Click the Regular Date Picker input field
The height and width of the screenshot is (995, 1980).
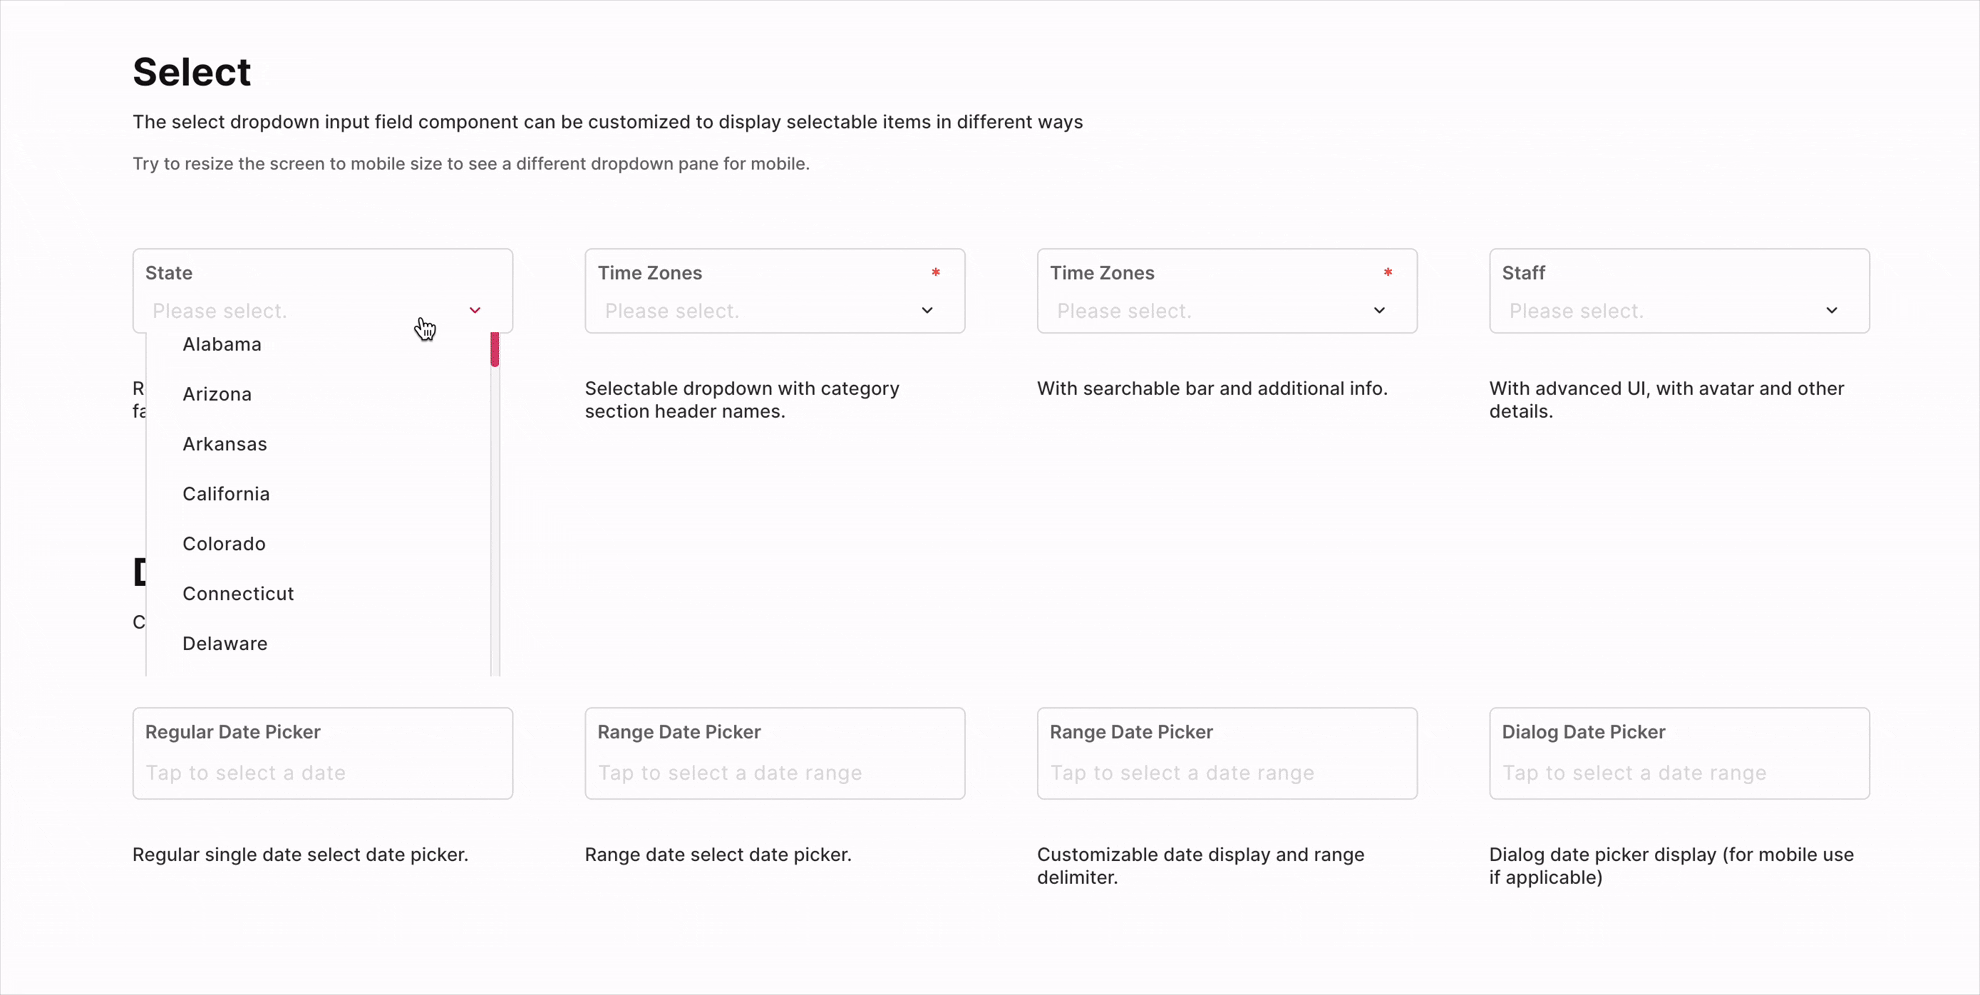click(x=322, y=772)
